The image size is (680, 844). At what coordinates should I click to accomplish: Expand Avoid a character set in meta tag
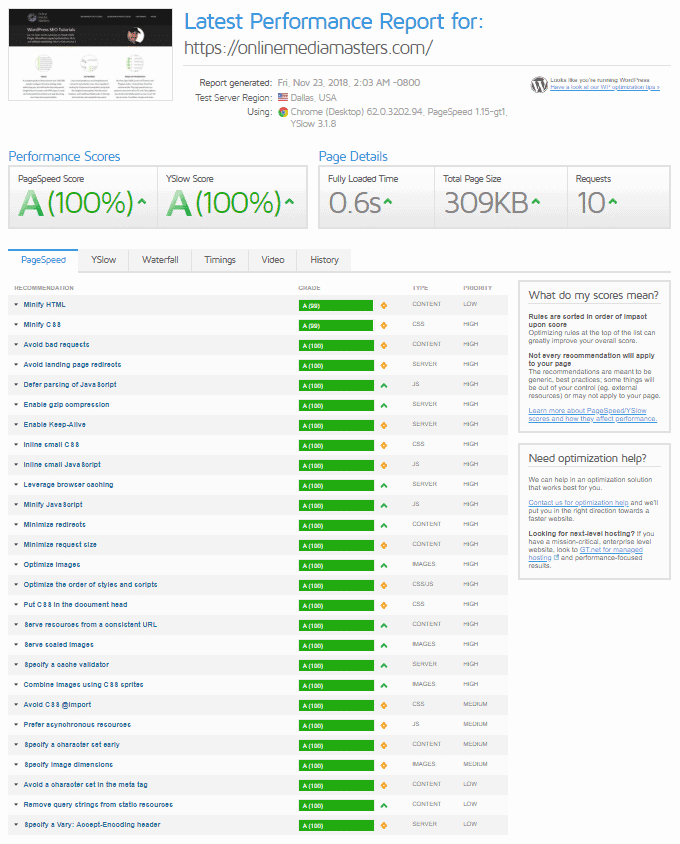16,785
